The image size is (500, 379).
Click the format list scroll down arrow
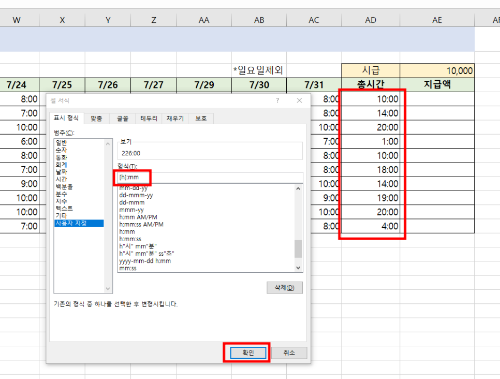click(298, 268)
